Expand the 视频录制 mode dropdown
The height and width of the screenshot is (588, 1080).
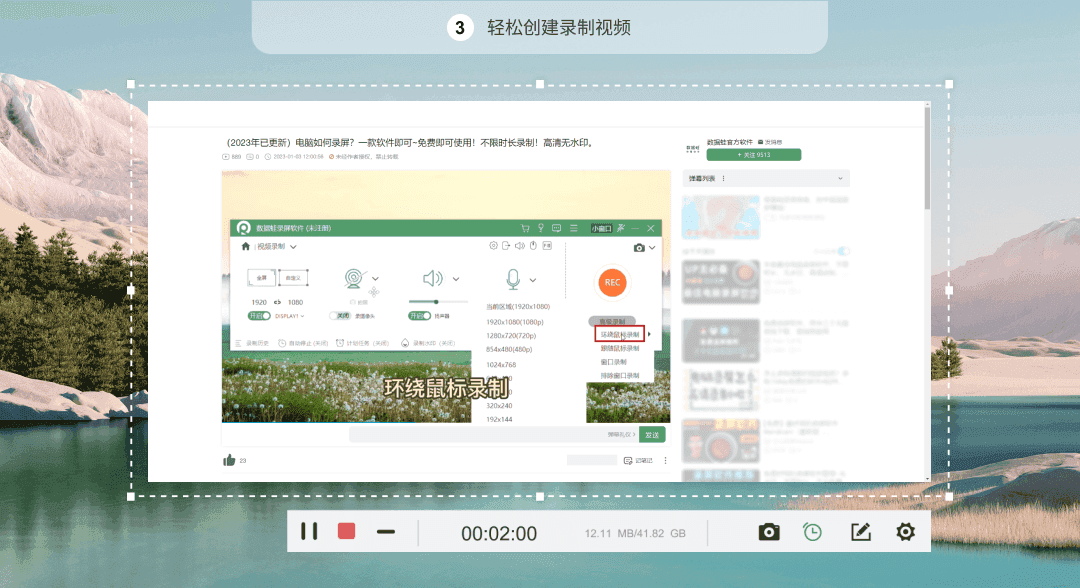point(294,247)
